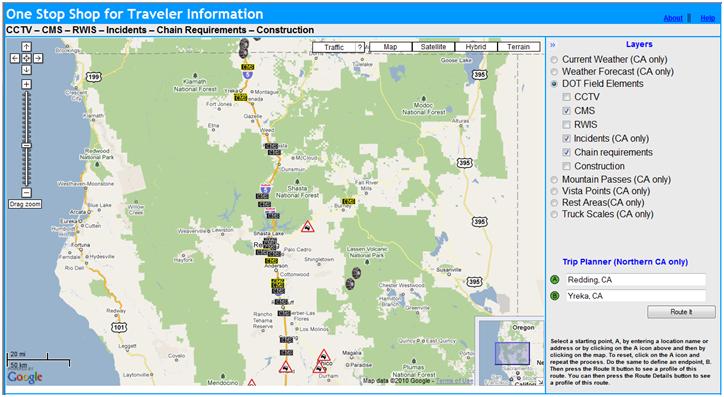The height and width of the screenshot is (397, 724).
Task: Open the lower chain requirement tire icon near Lassen
Action: click(350, 284)
